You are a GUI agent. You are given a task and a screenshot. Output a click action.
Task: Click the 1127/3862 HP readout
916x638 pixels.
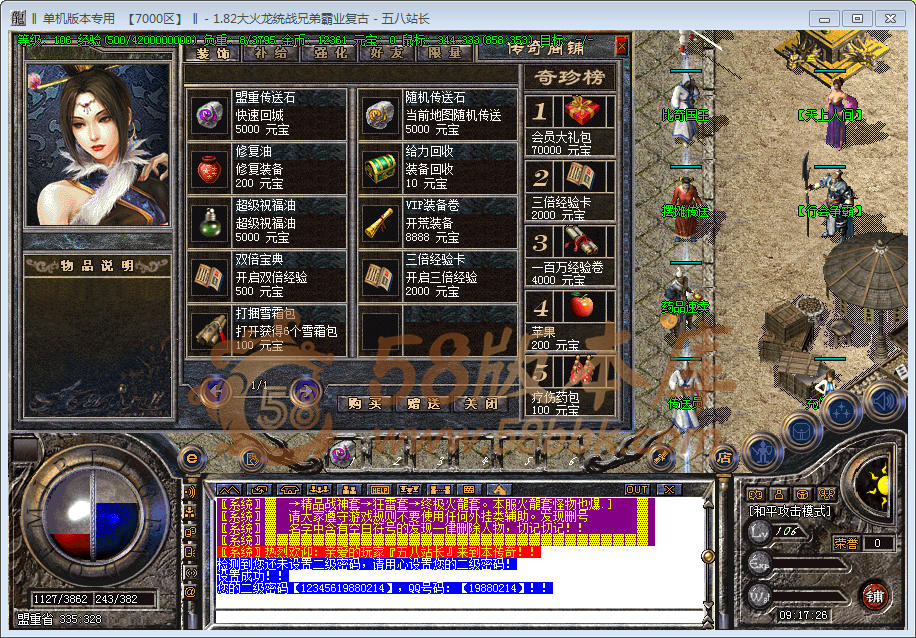(x=60, y=599)
